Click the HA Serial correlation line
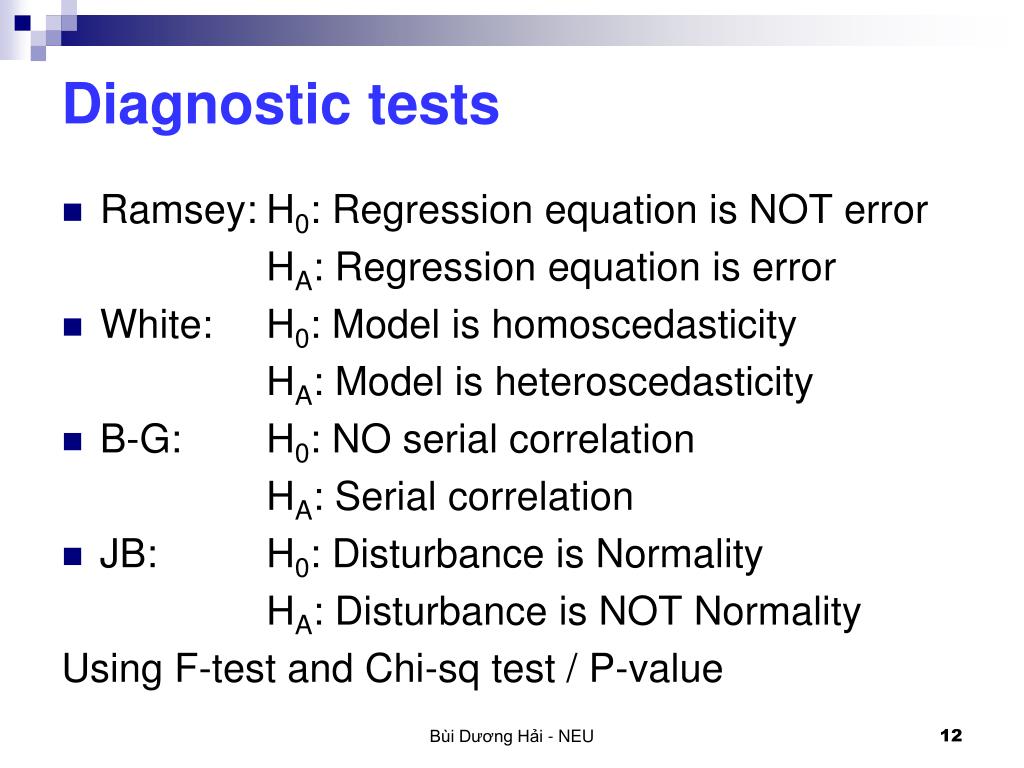The width and height of the screenshot is (1024, 768). (451, 499)
